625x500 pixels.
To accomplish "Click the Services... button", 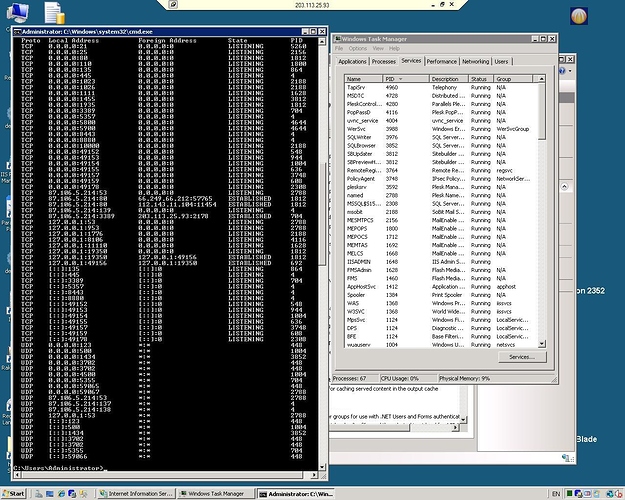I will (x=522, y=357).
